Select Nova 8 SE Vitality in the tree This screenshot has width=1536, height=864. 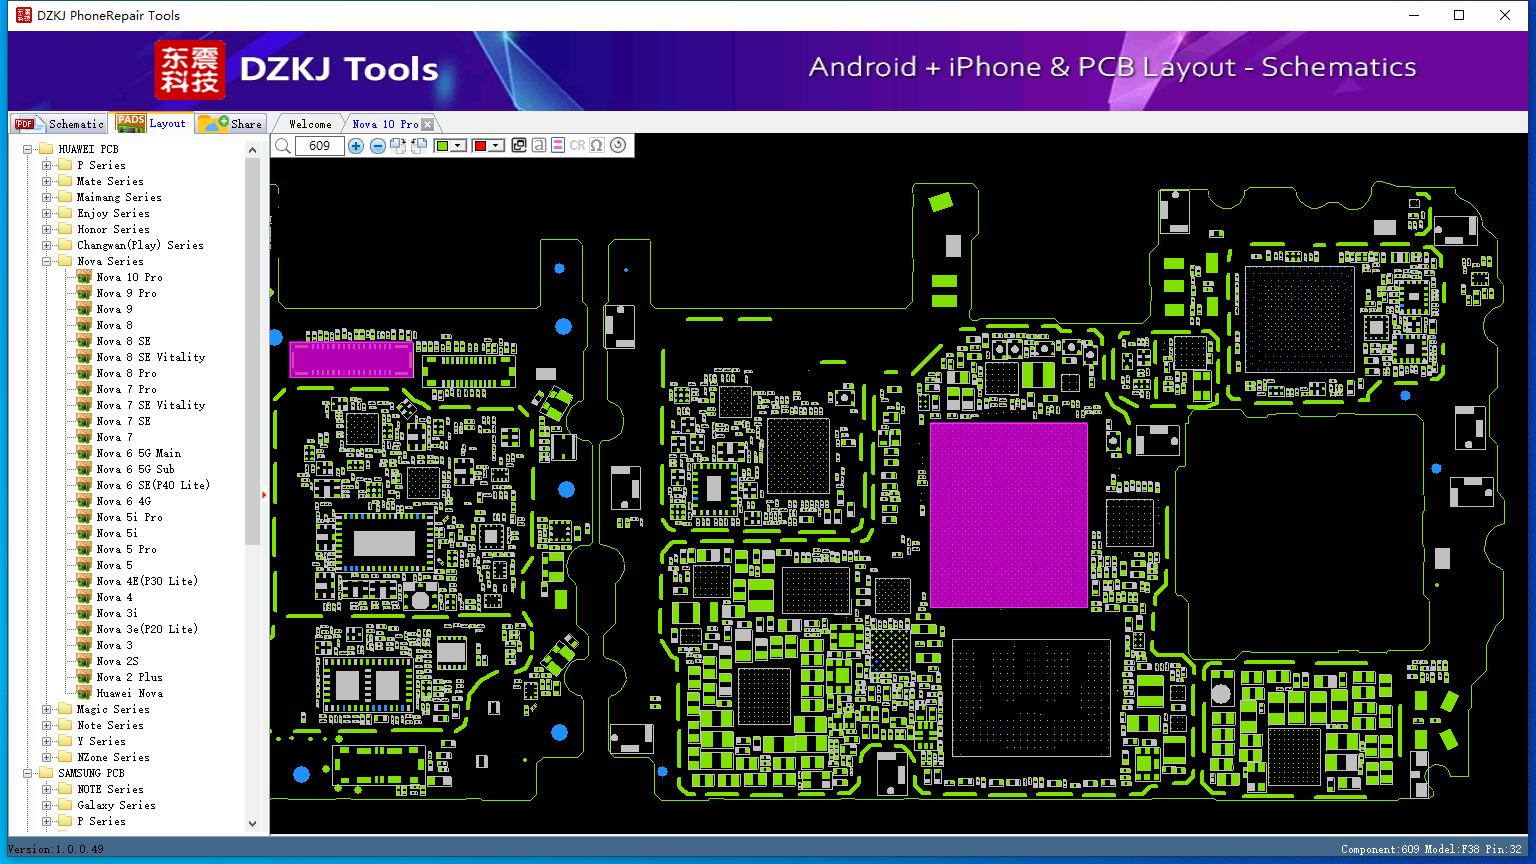[150, 357]
